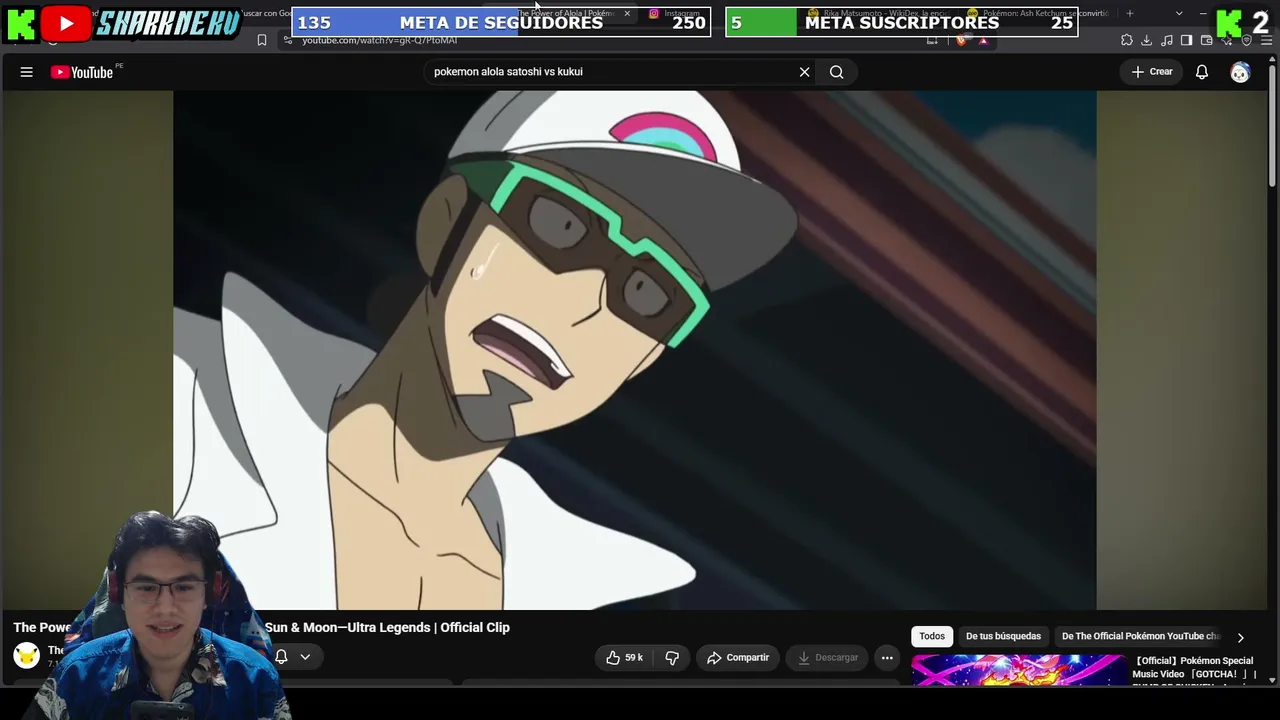
Task: Open the more actions ellipsis menu
Action: [x=887, y=657]
